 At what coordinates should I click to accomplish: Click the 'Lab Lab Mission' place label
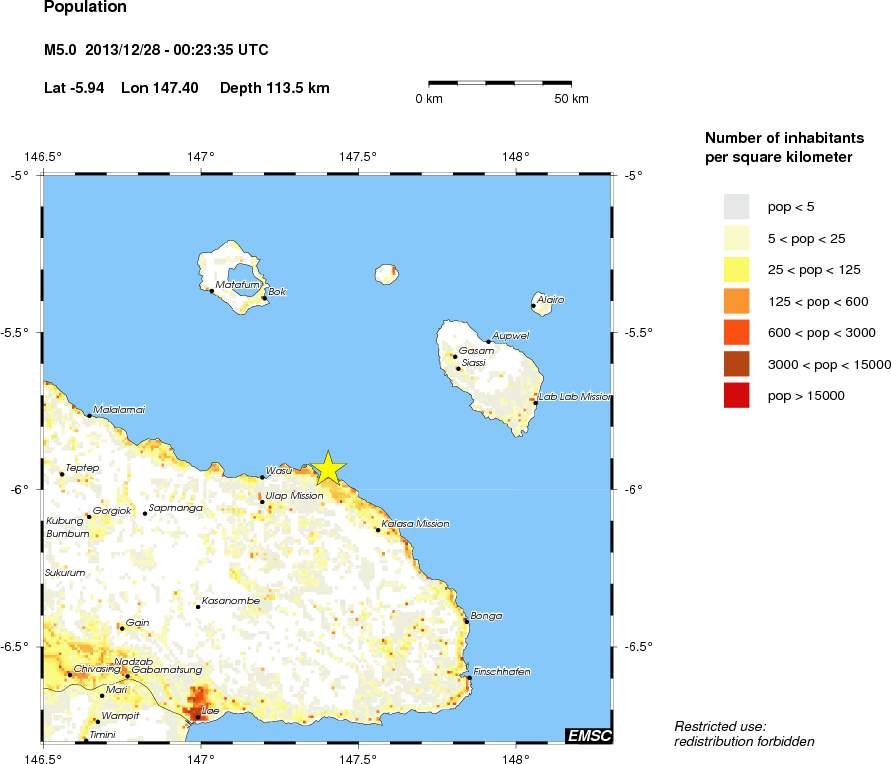574,397
